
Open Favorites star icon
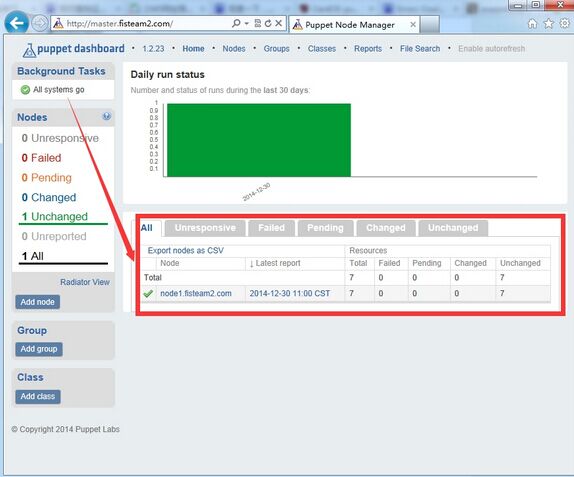(x=548, y=24)
